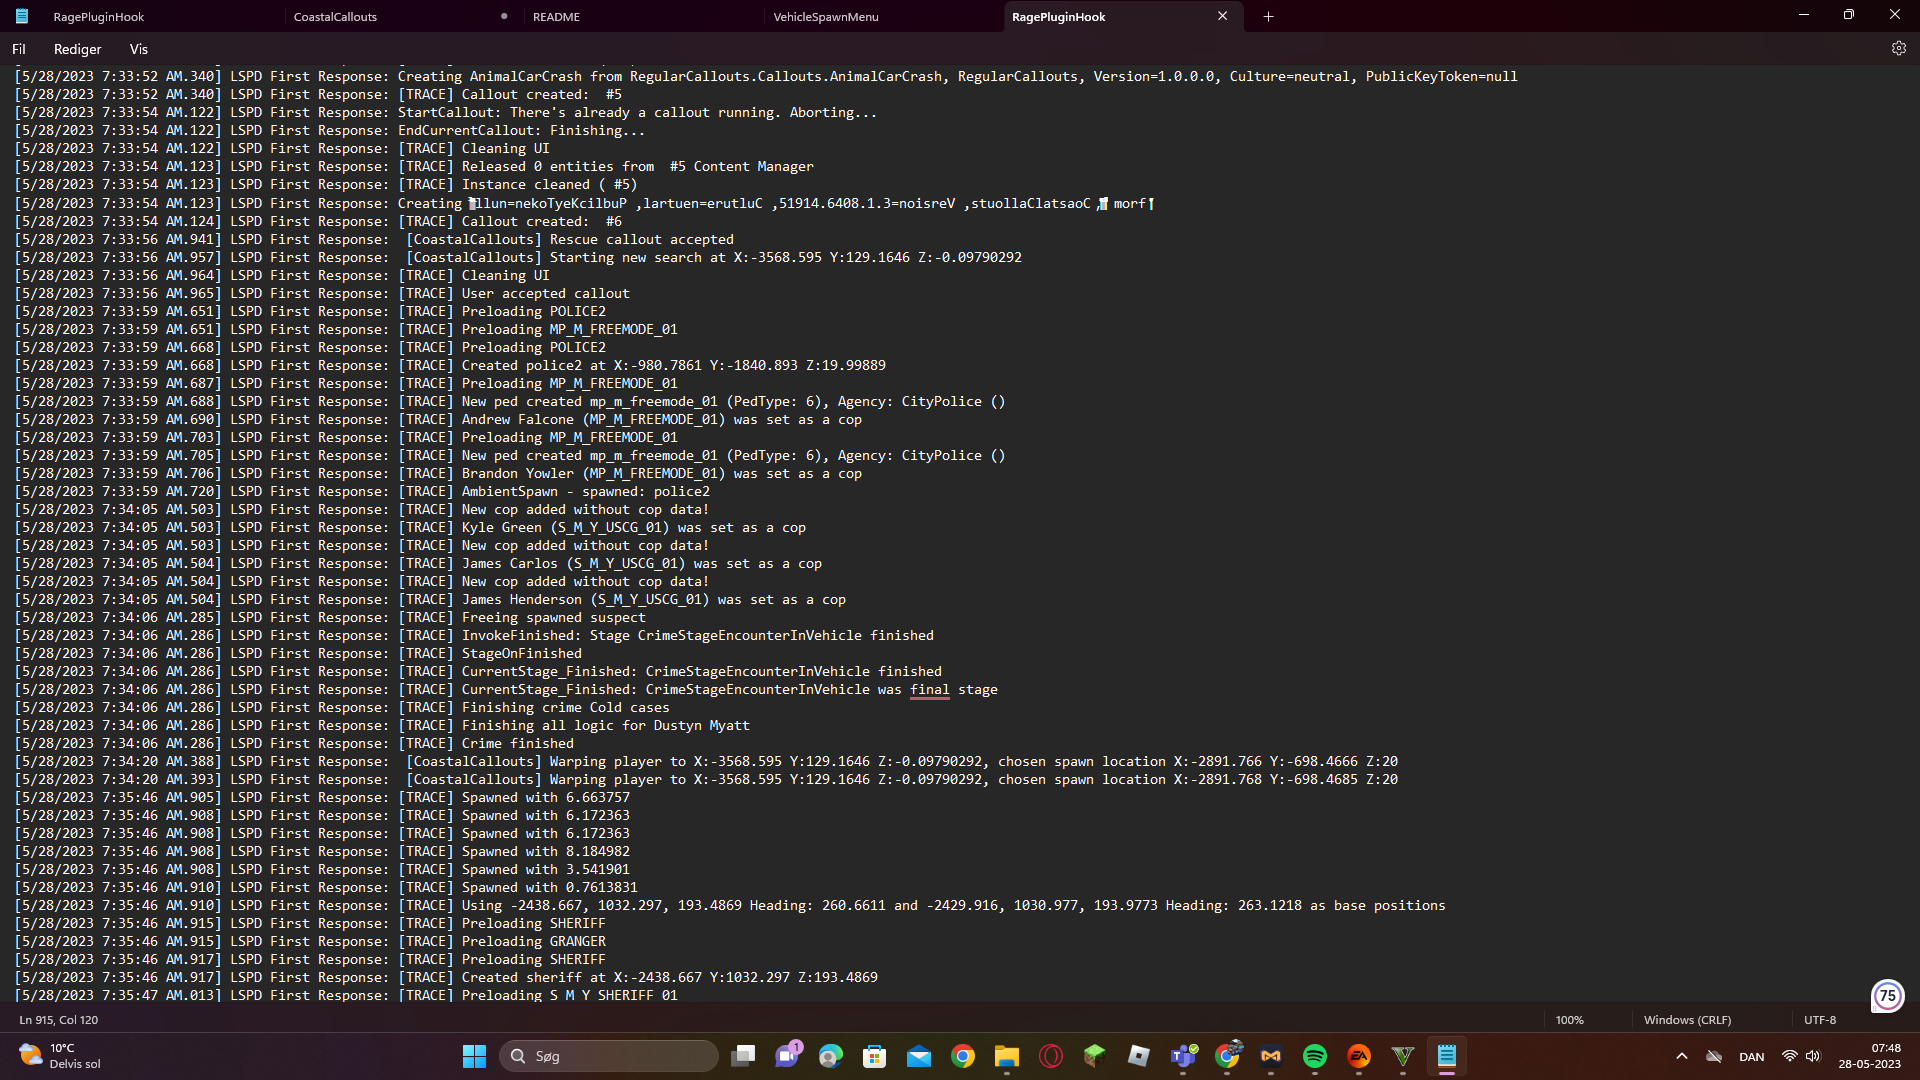Image resolution: width=1920 pixels, height=1080 pixels.
Task: Click the Windows (CRLF) line ending indicator
Action: point(1687,1020)
